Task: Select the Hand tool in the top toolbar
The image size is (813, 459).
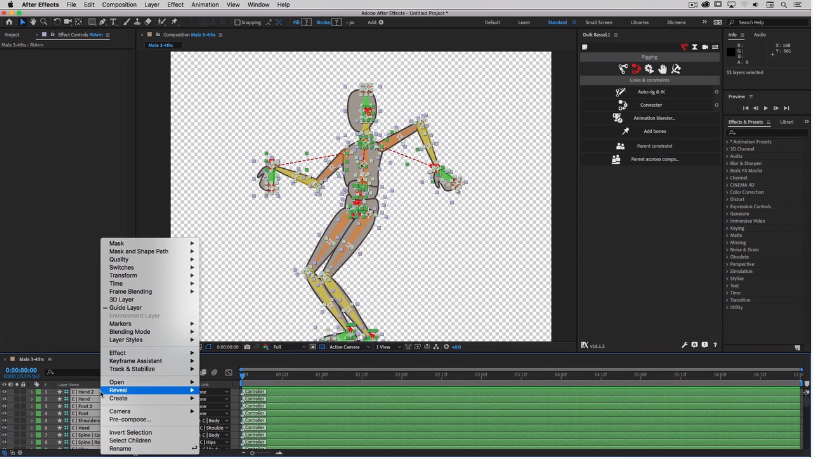Action: [x=33, y=21]
